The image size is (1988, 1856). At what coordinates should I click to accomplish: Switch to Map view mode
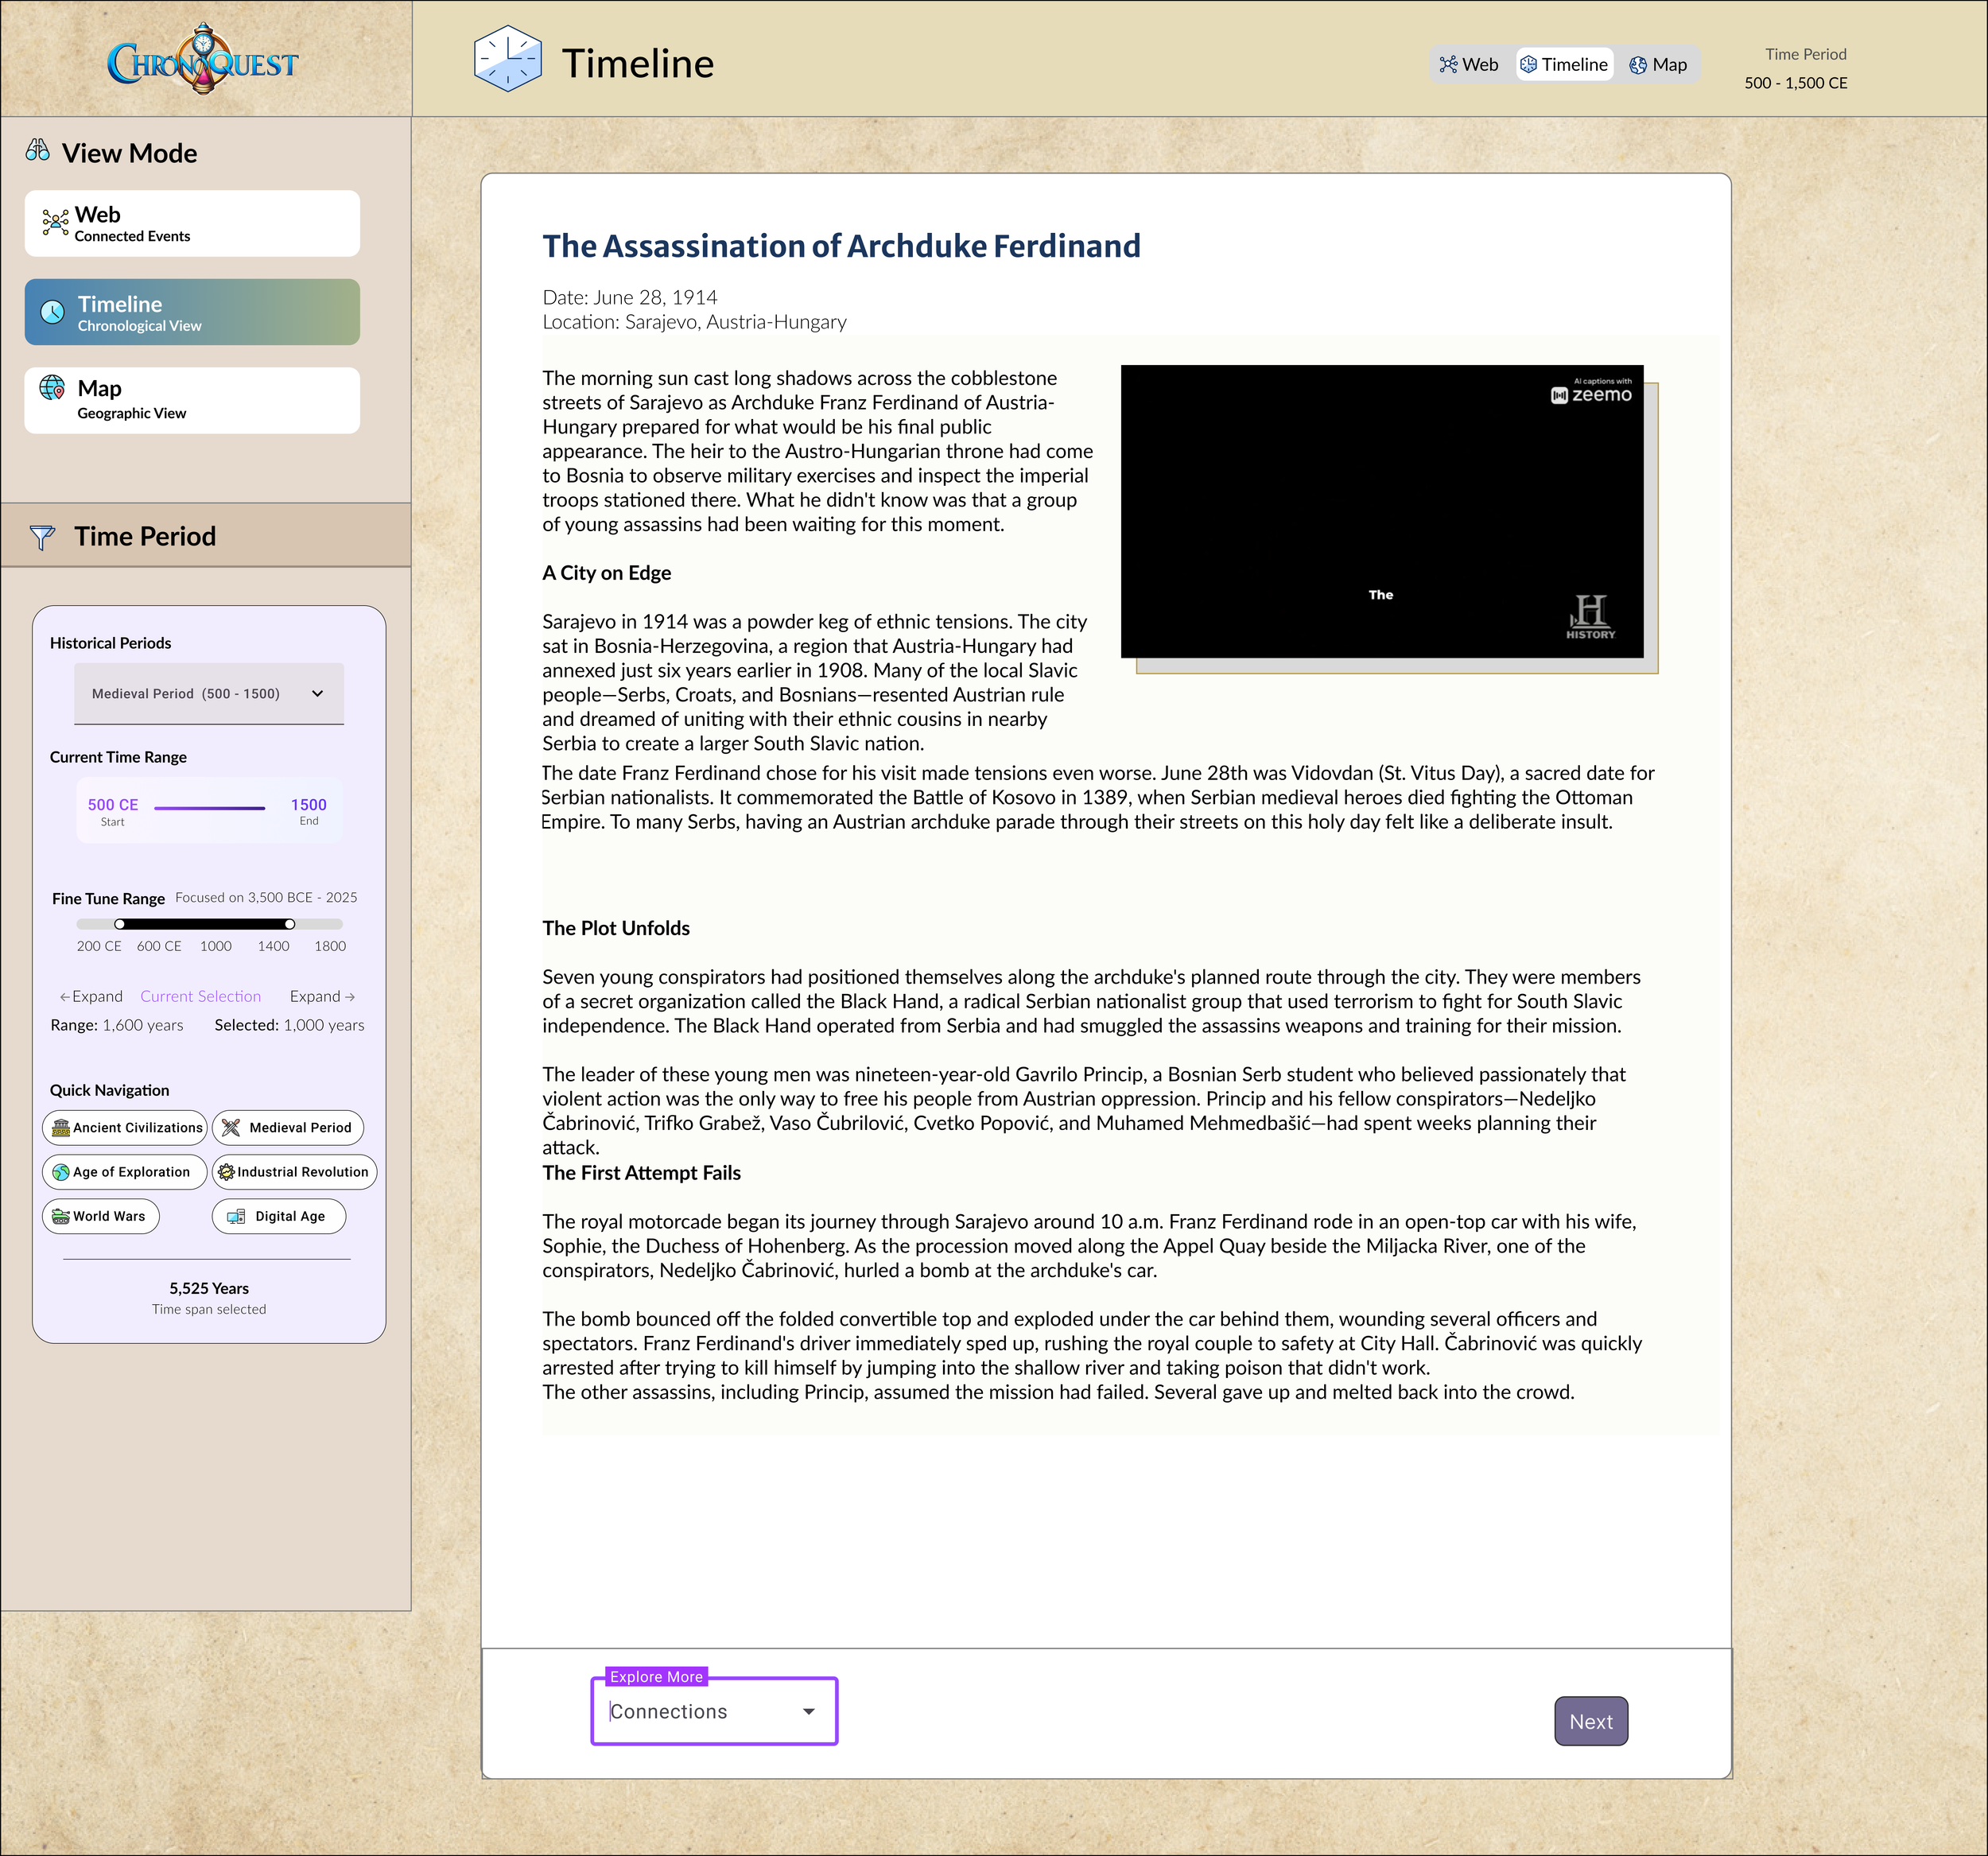(192, 399)
